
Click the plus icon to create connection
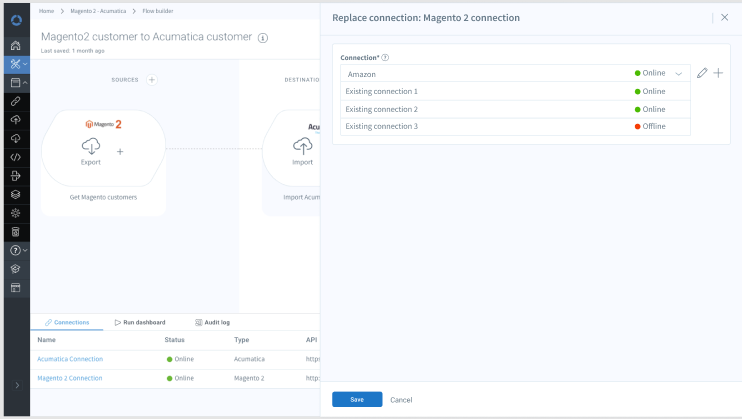click(718, 73)
